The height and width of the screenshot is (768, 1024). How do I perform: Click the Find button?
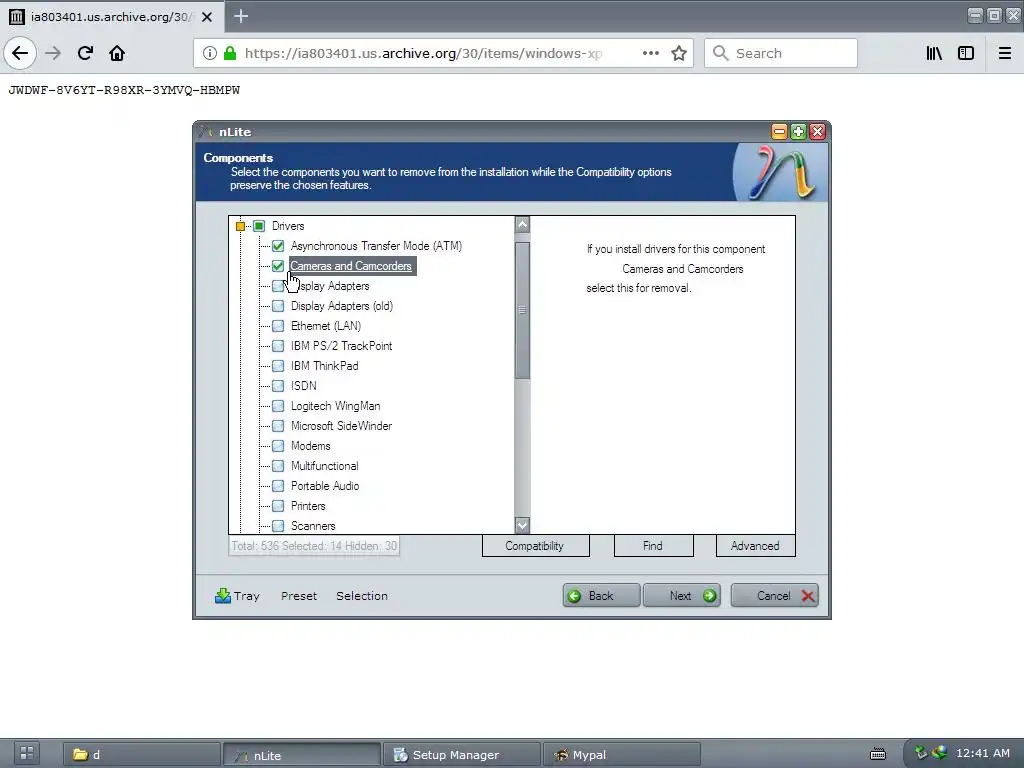654,546
